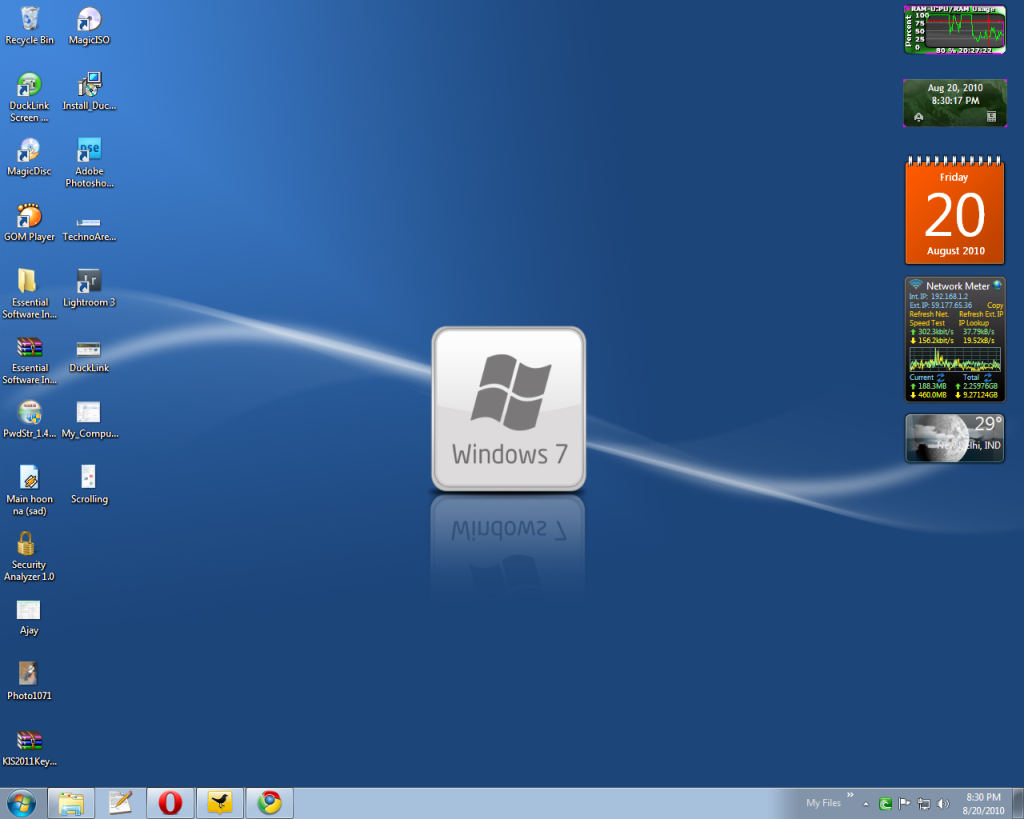
Task: Click the My Files toolbar label
Action: pos(824,803)
